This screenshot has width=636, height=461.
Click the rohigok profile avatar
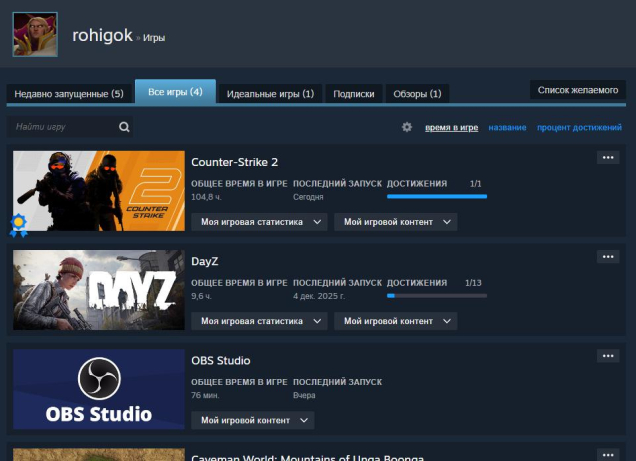pyautogui.click(x=34, y=34)
